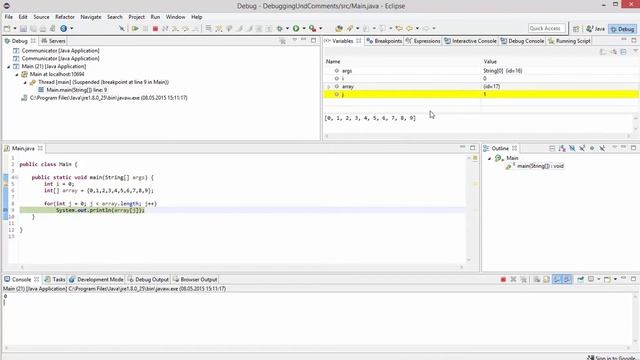Click the Quick Access search field
Image resolution: width=640 pixels, height=360 pixels.
coord(547,28)
